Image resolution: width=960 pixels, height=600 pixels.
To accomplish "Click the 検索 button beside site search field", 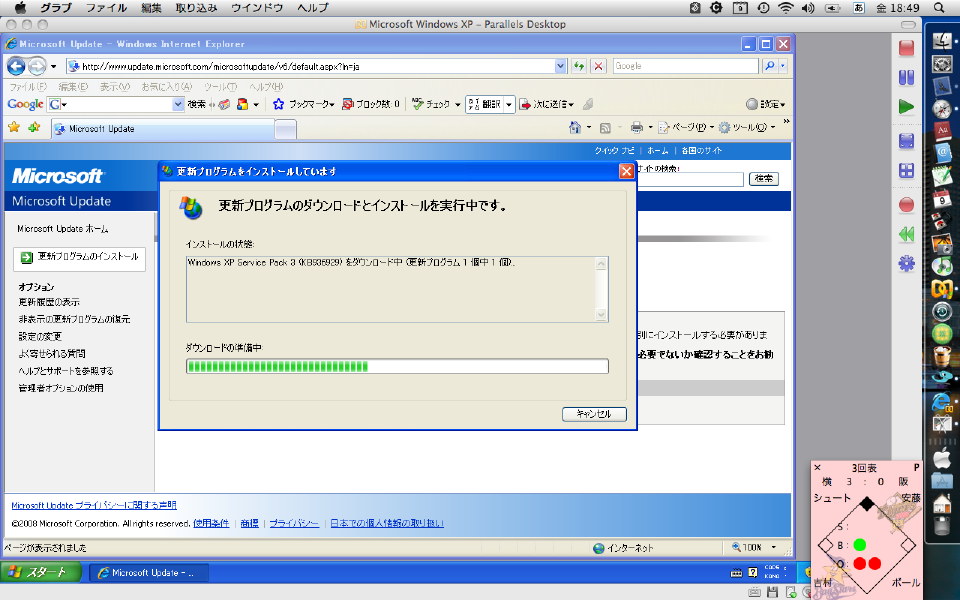I will [763, 178].
